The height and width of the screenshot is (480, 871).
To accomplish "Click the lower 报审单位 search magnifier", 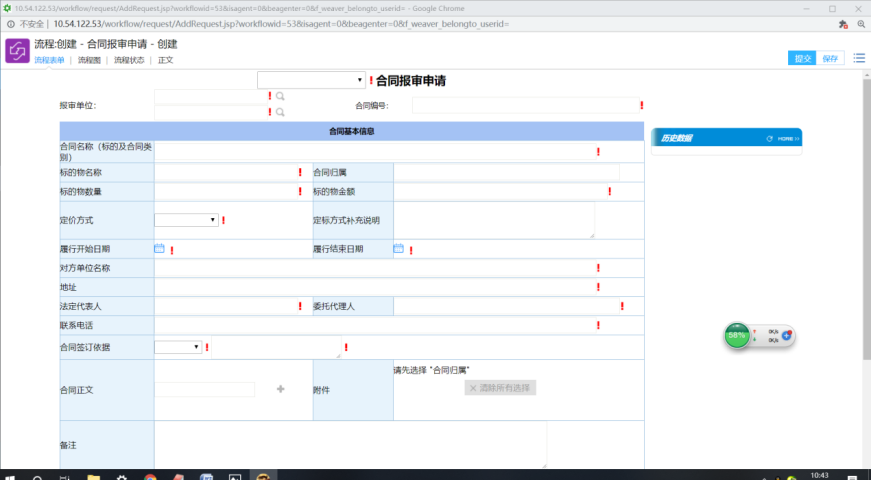I will [280, 112].
